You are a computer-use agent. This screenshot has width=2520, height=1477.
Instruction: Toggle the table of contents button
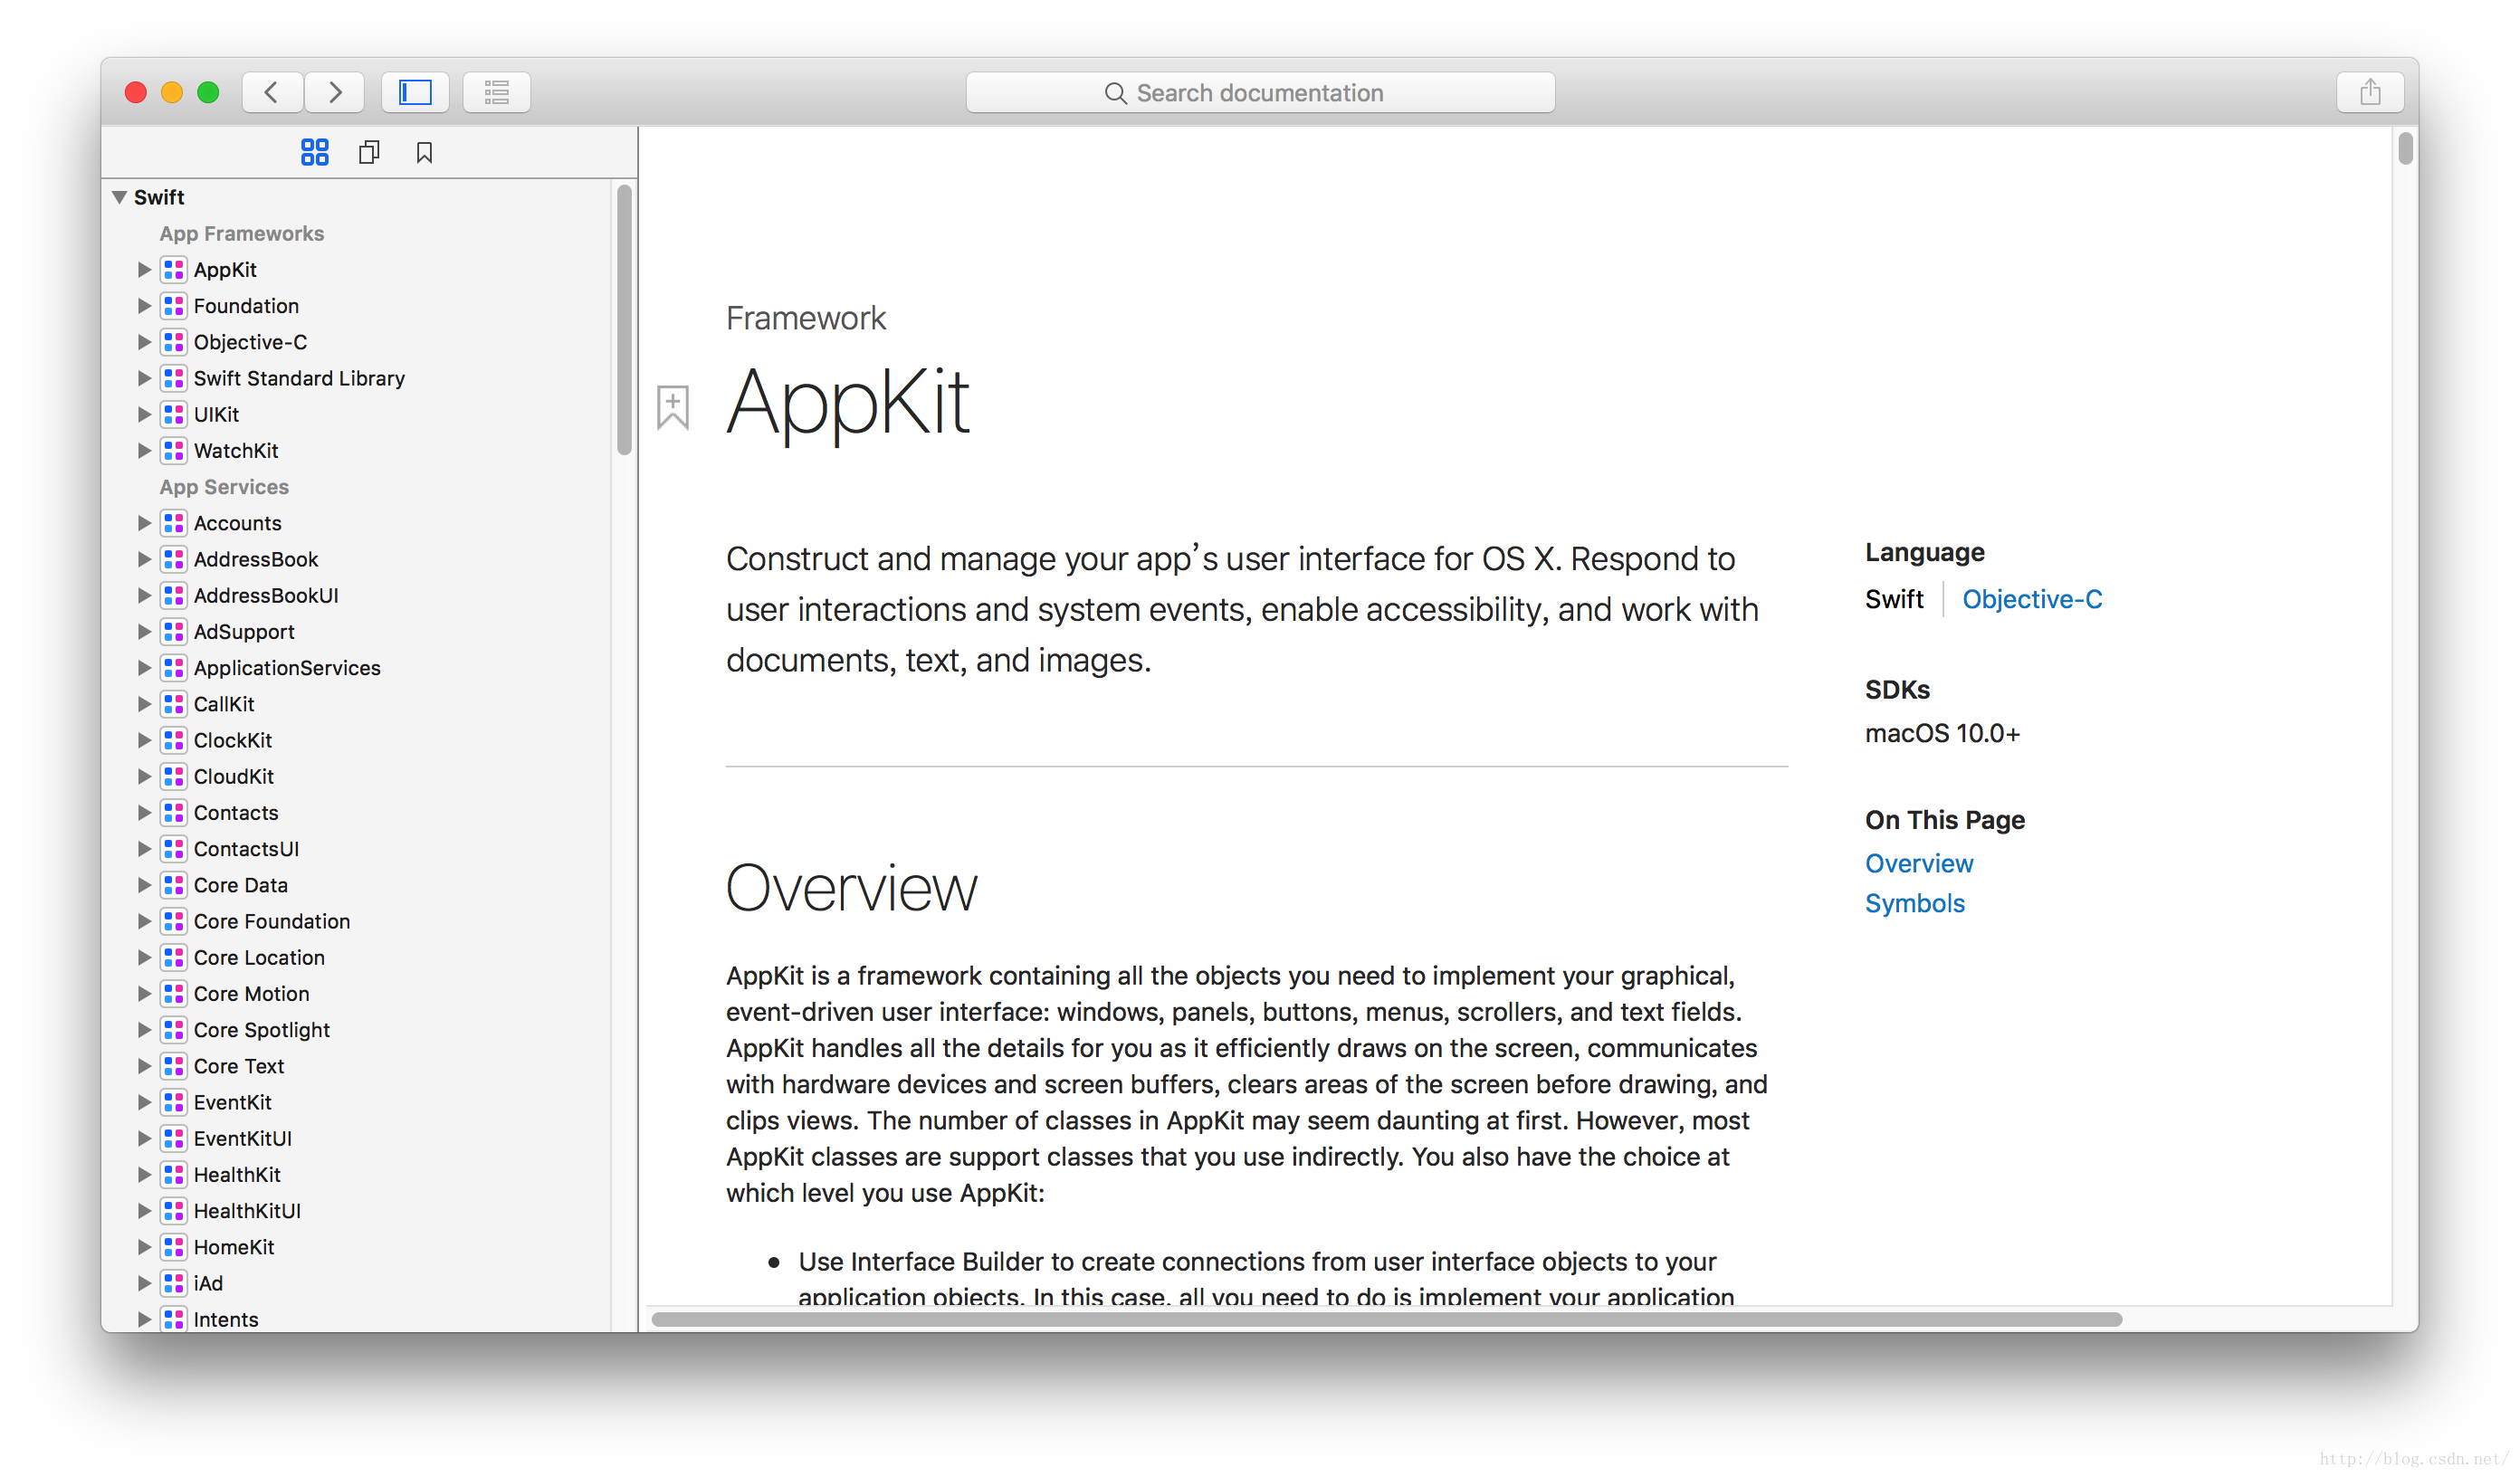pos(496,92)
